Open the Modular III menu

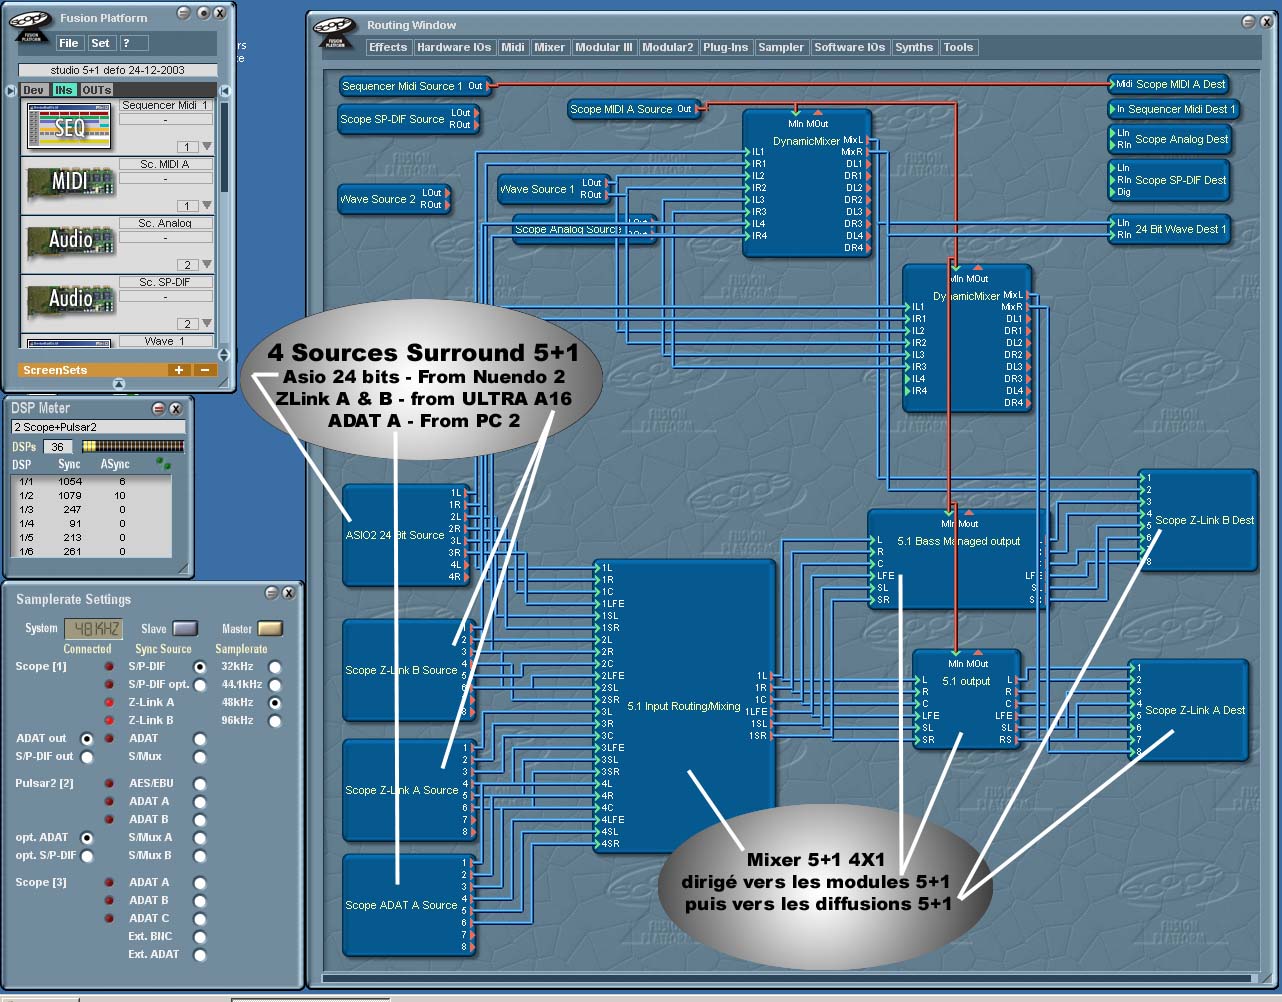coord(604,47)
